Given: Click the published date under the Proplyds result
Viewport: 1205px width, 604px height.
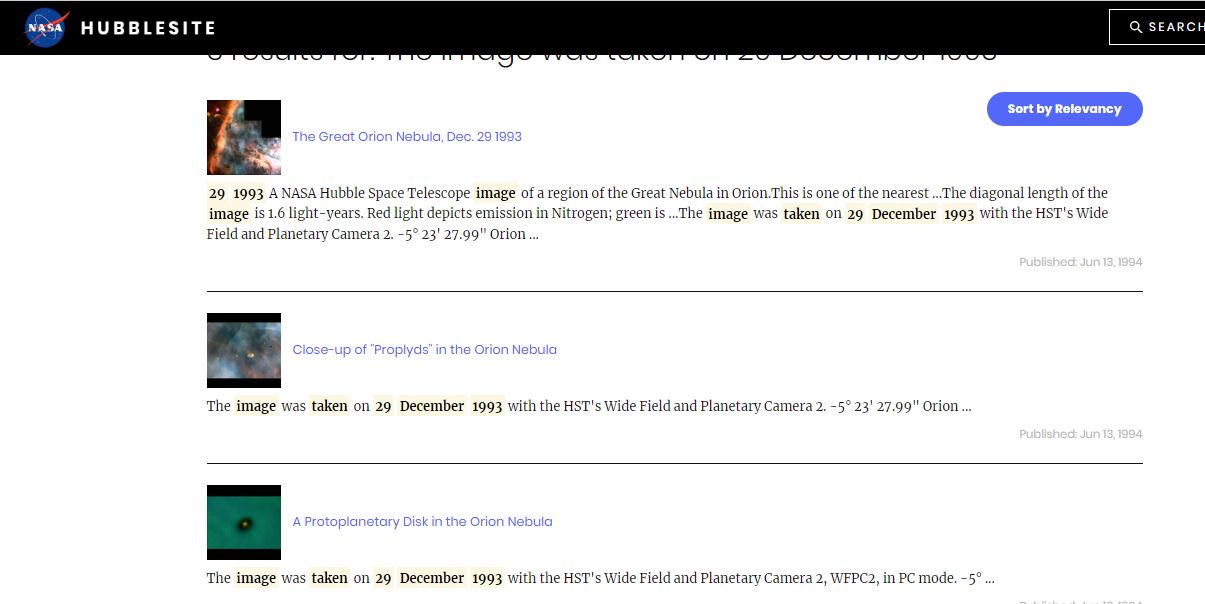Looking at the screenshot, I should coord(1080,434).
